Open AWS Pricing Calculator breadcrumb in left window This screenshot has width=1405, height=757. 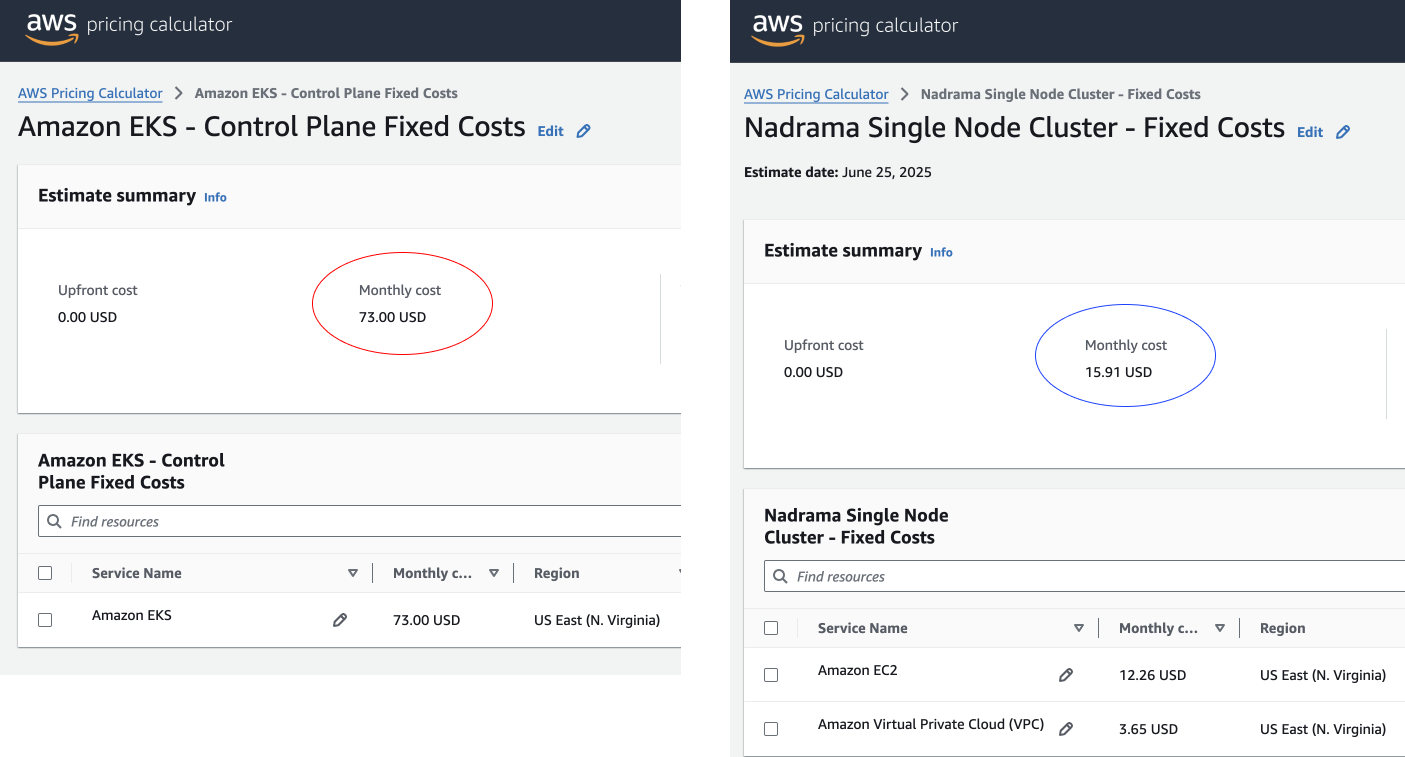click(90, 93)
